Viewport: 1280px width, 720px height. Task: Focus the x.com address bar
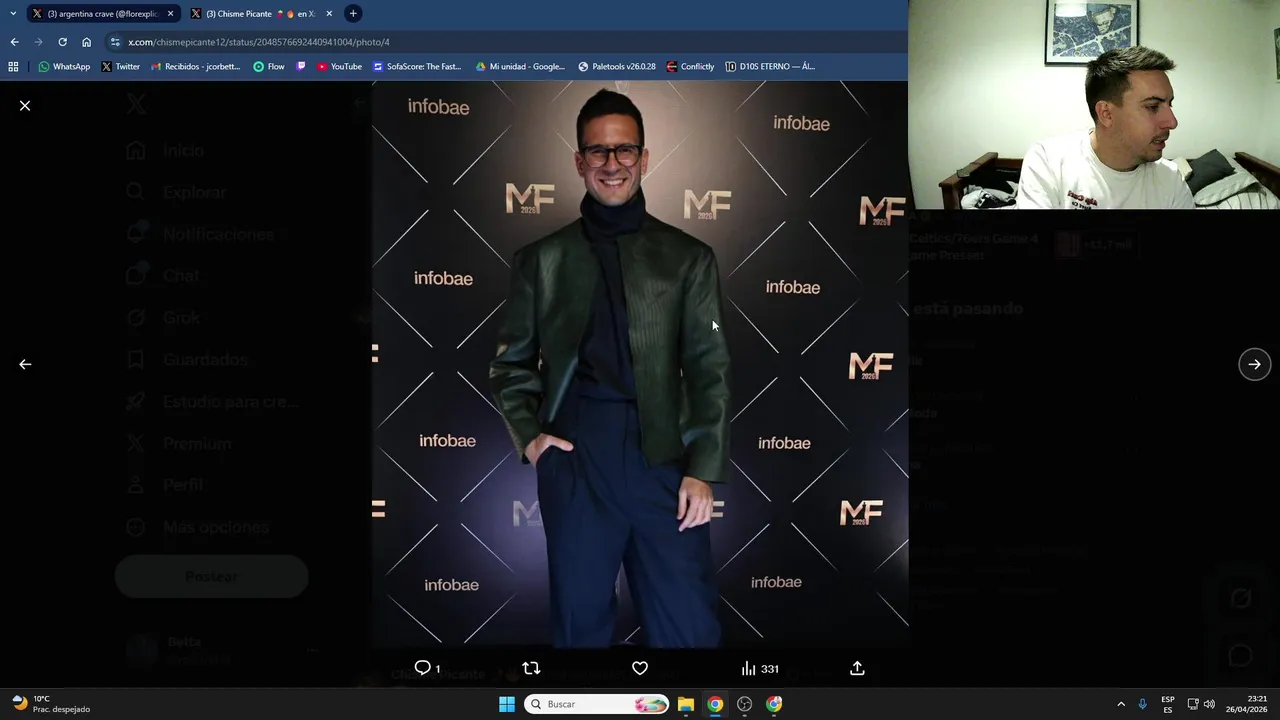click(x=500, y=42)
